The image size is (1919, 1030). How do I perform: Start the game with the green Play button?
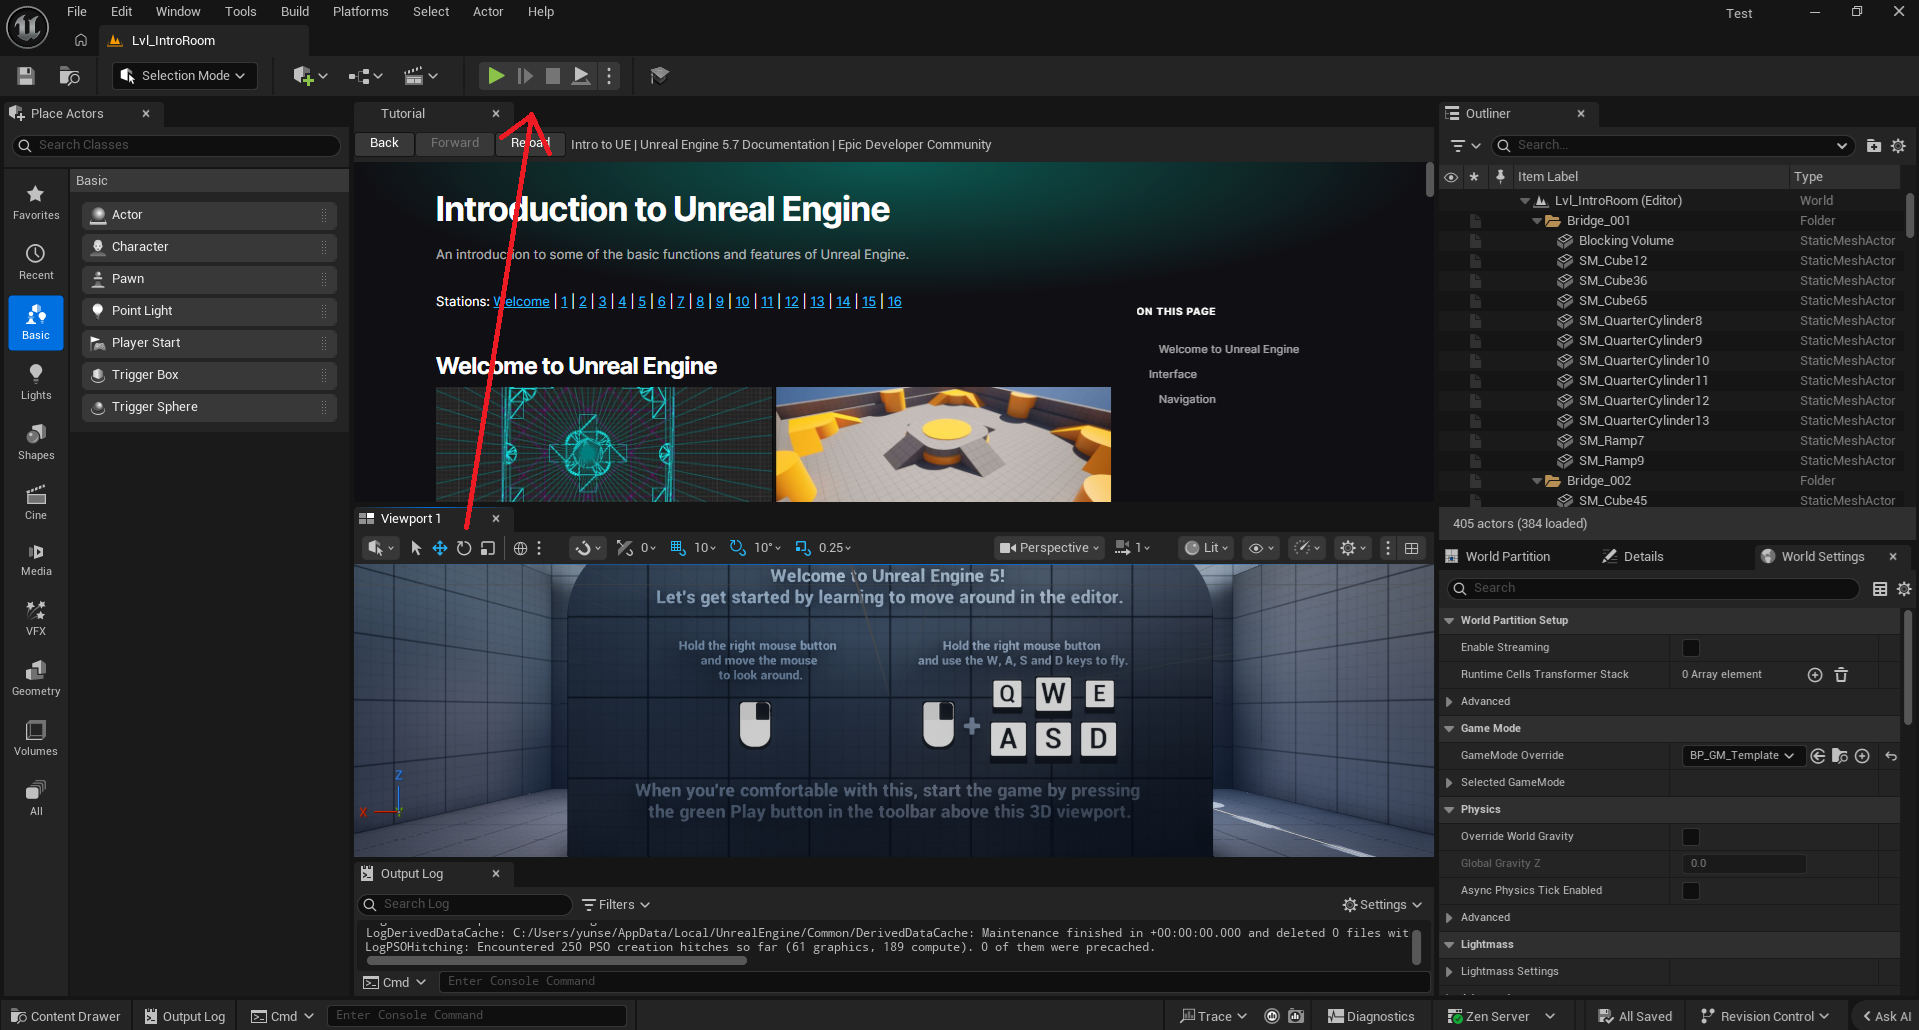pyautogui.click(x=496, y=76)
